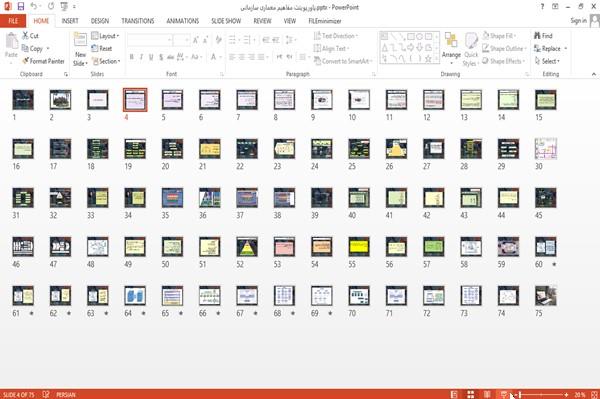This screenshot has height=399, width=600.
Task: Switch to Normal view from status bar
Action: point(454,394)
